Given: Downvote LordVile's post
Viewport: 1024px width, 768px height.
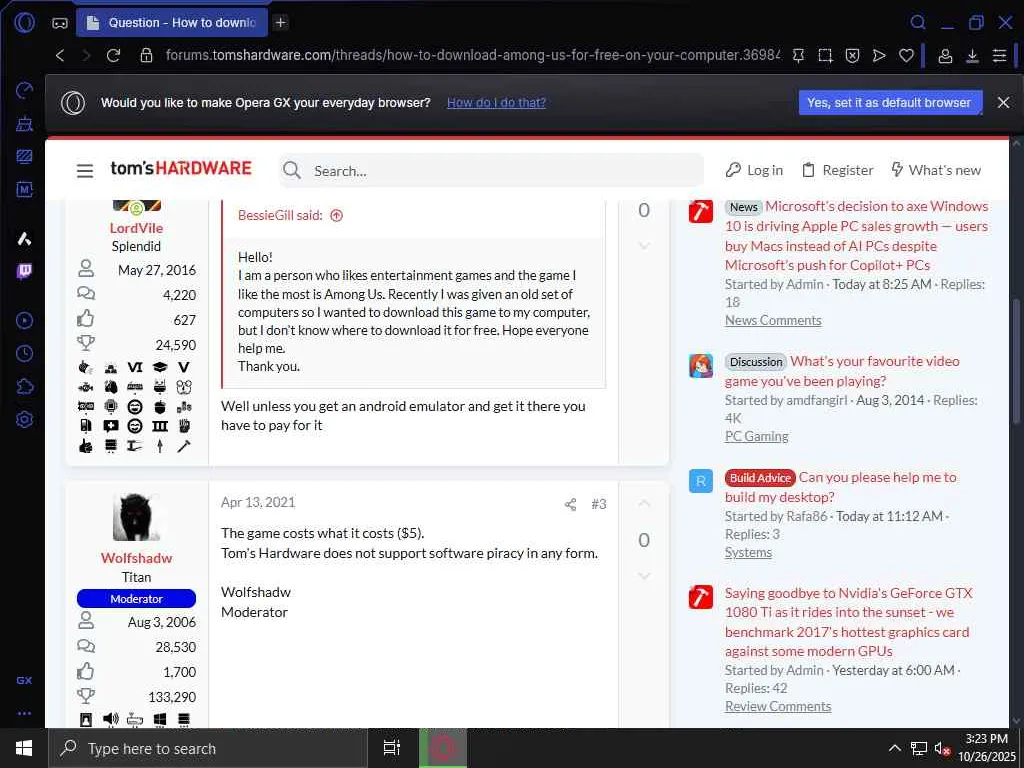Looking at the screenshot, I should 643,246.
